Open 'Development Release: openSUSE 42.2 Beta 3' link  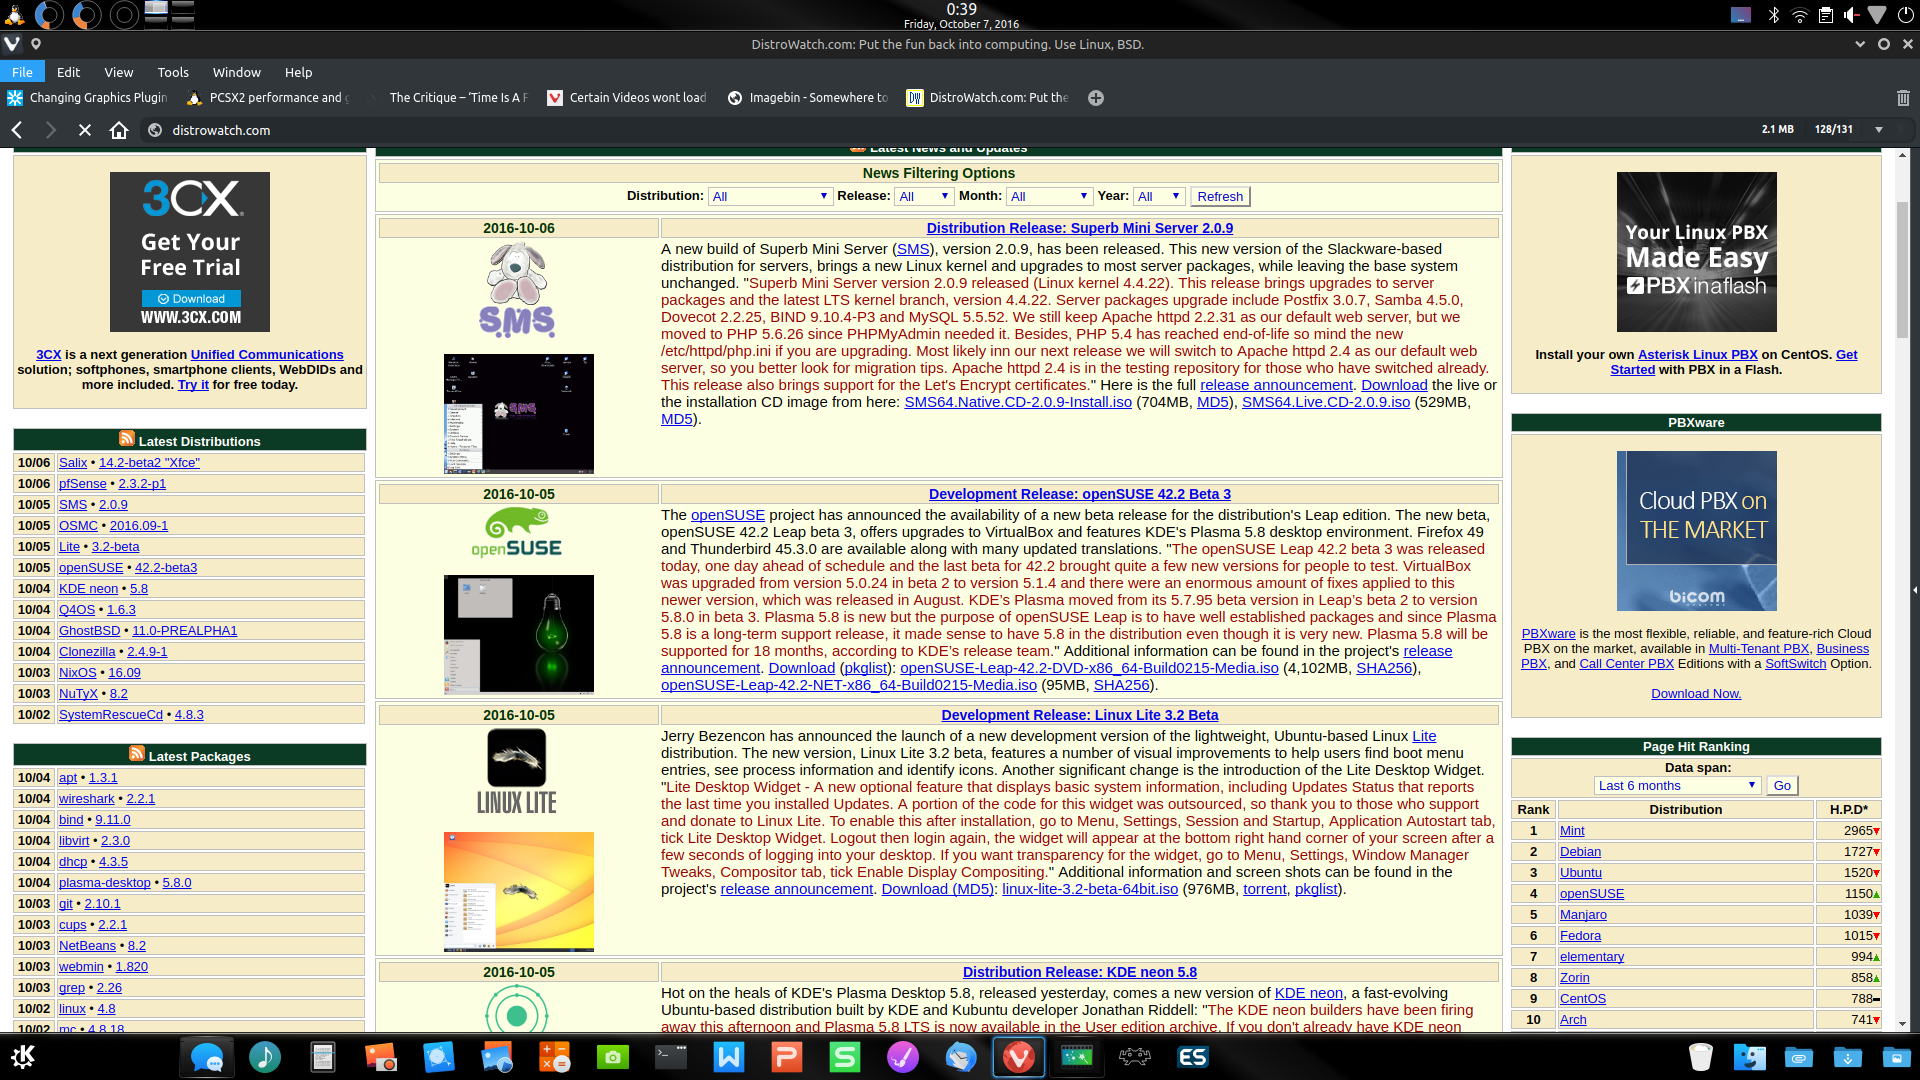(x=1079, y=494)
